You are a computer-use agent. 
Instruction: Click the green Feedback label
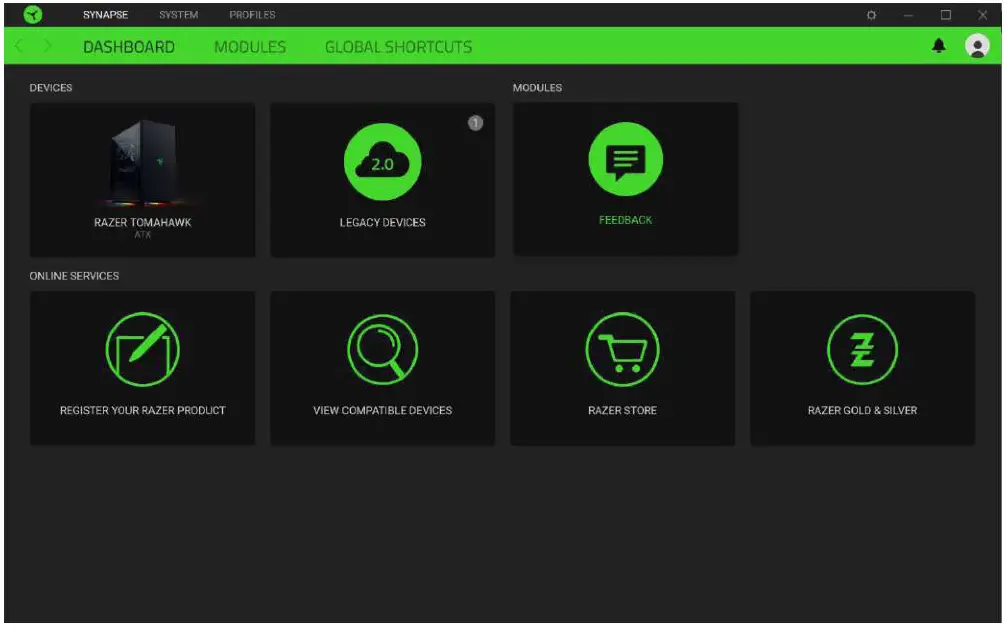[x=626, y=220]
